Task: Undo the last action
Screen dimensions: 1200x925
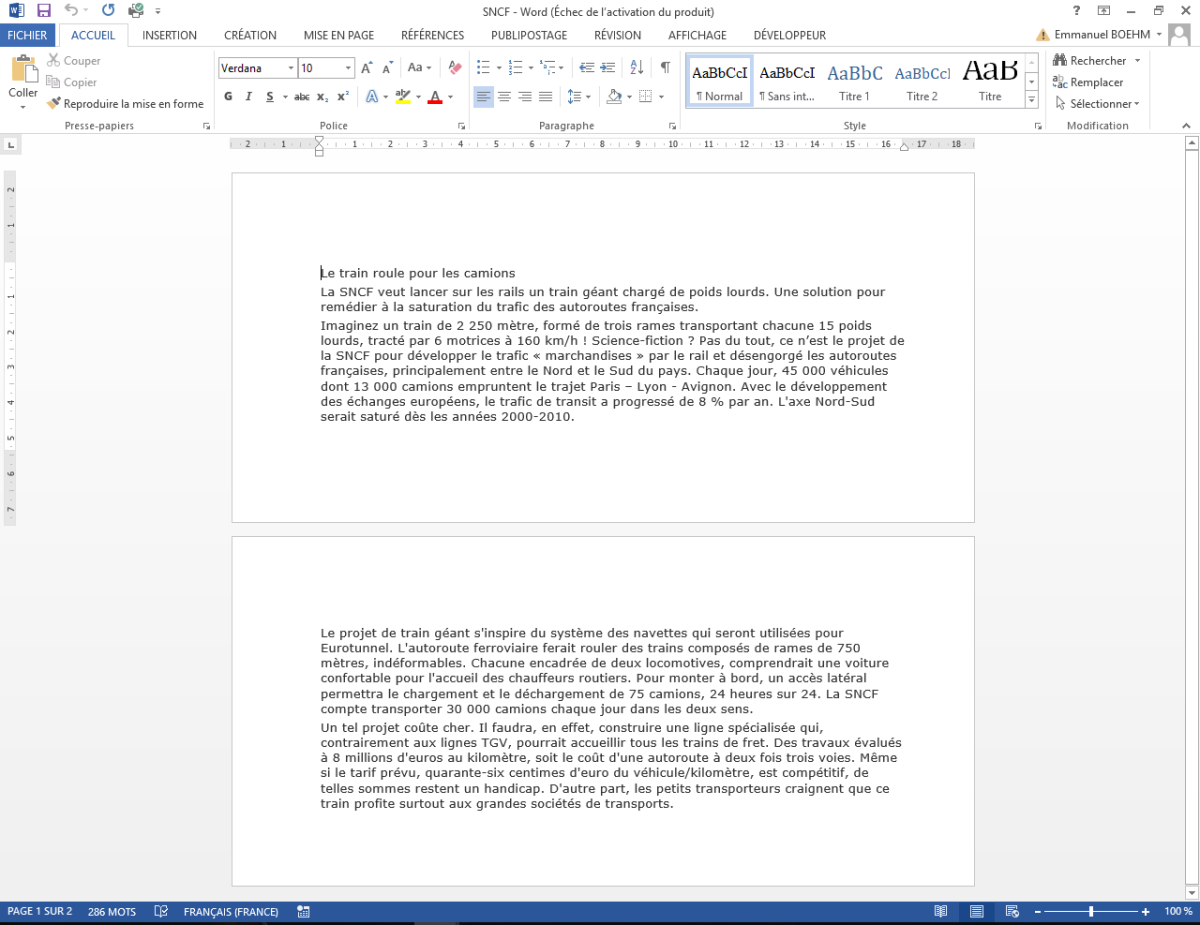Action: [x=71, y=11]
